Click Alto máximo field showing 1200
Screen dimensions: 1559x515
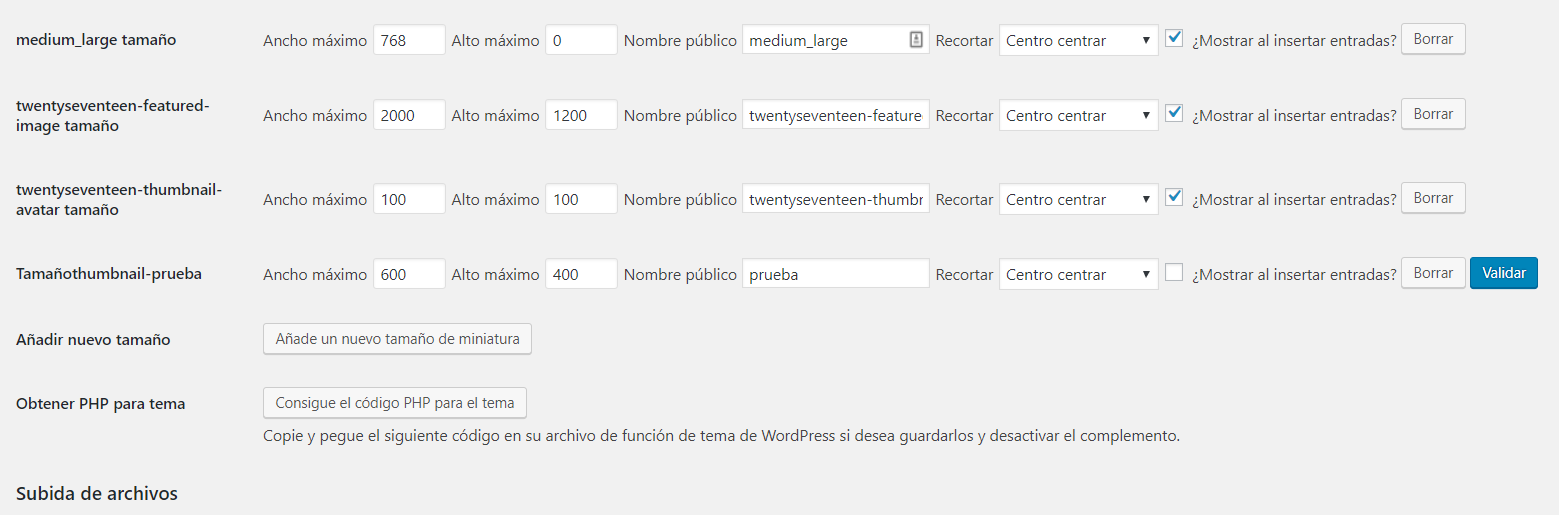click(580, 116)
